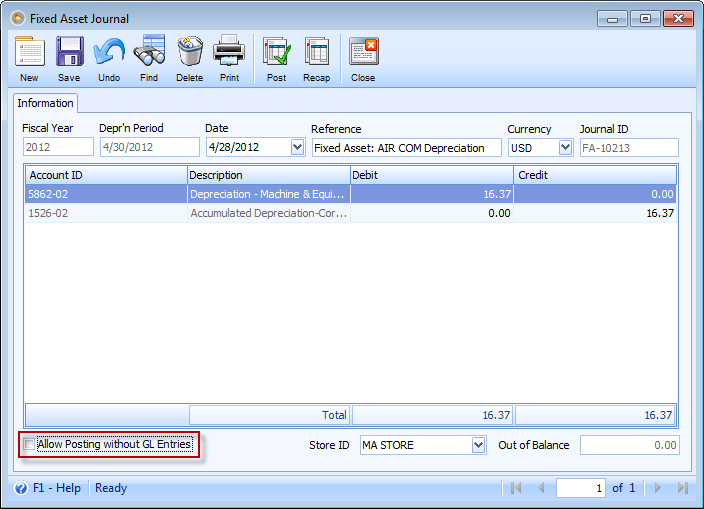This screenshot has height=509, width=704.
Task: Go to last record navigation arrow
Action: (x=682, y=487)
